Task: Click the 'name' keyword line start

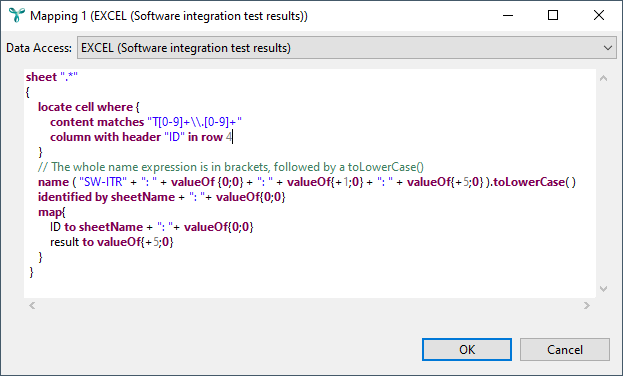Action: (53, 182)
